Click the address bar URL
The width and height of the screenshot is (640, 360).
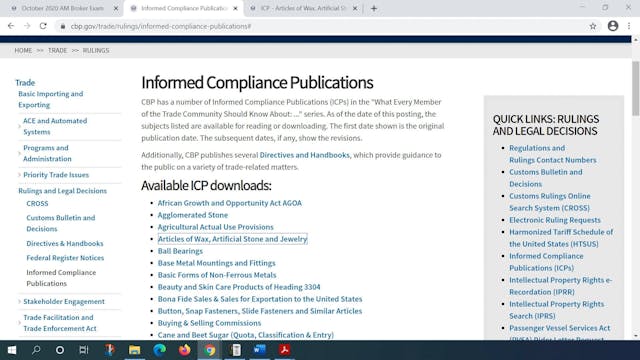(161, 26)
